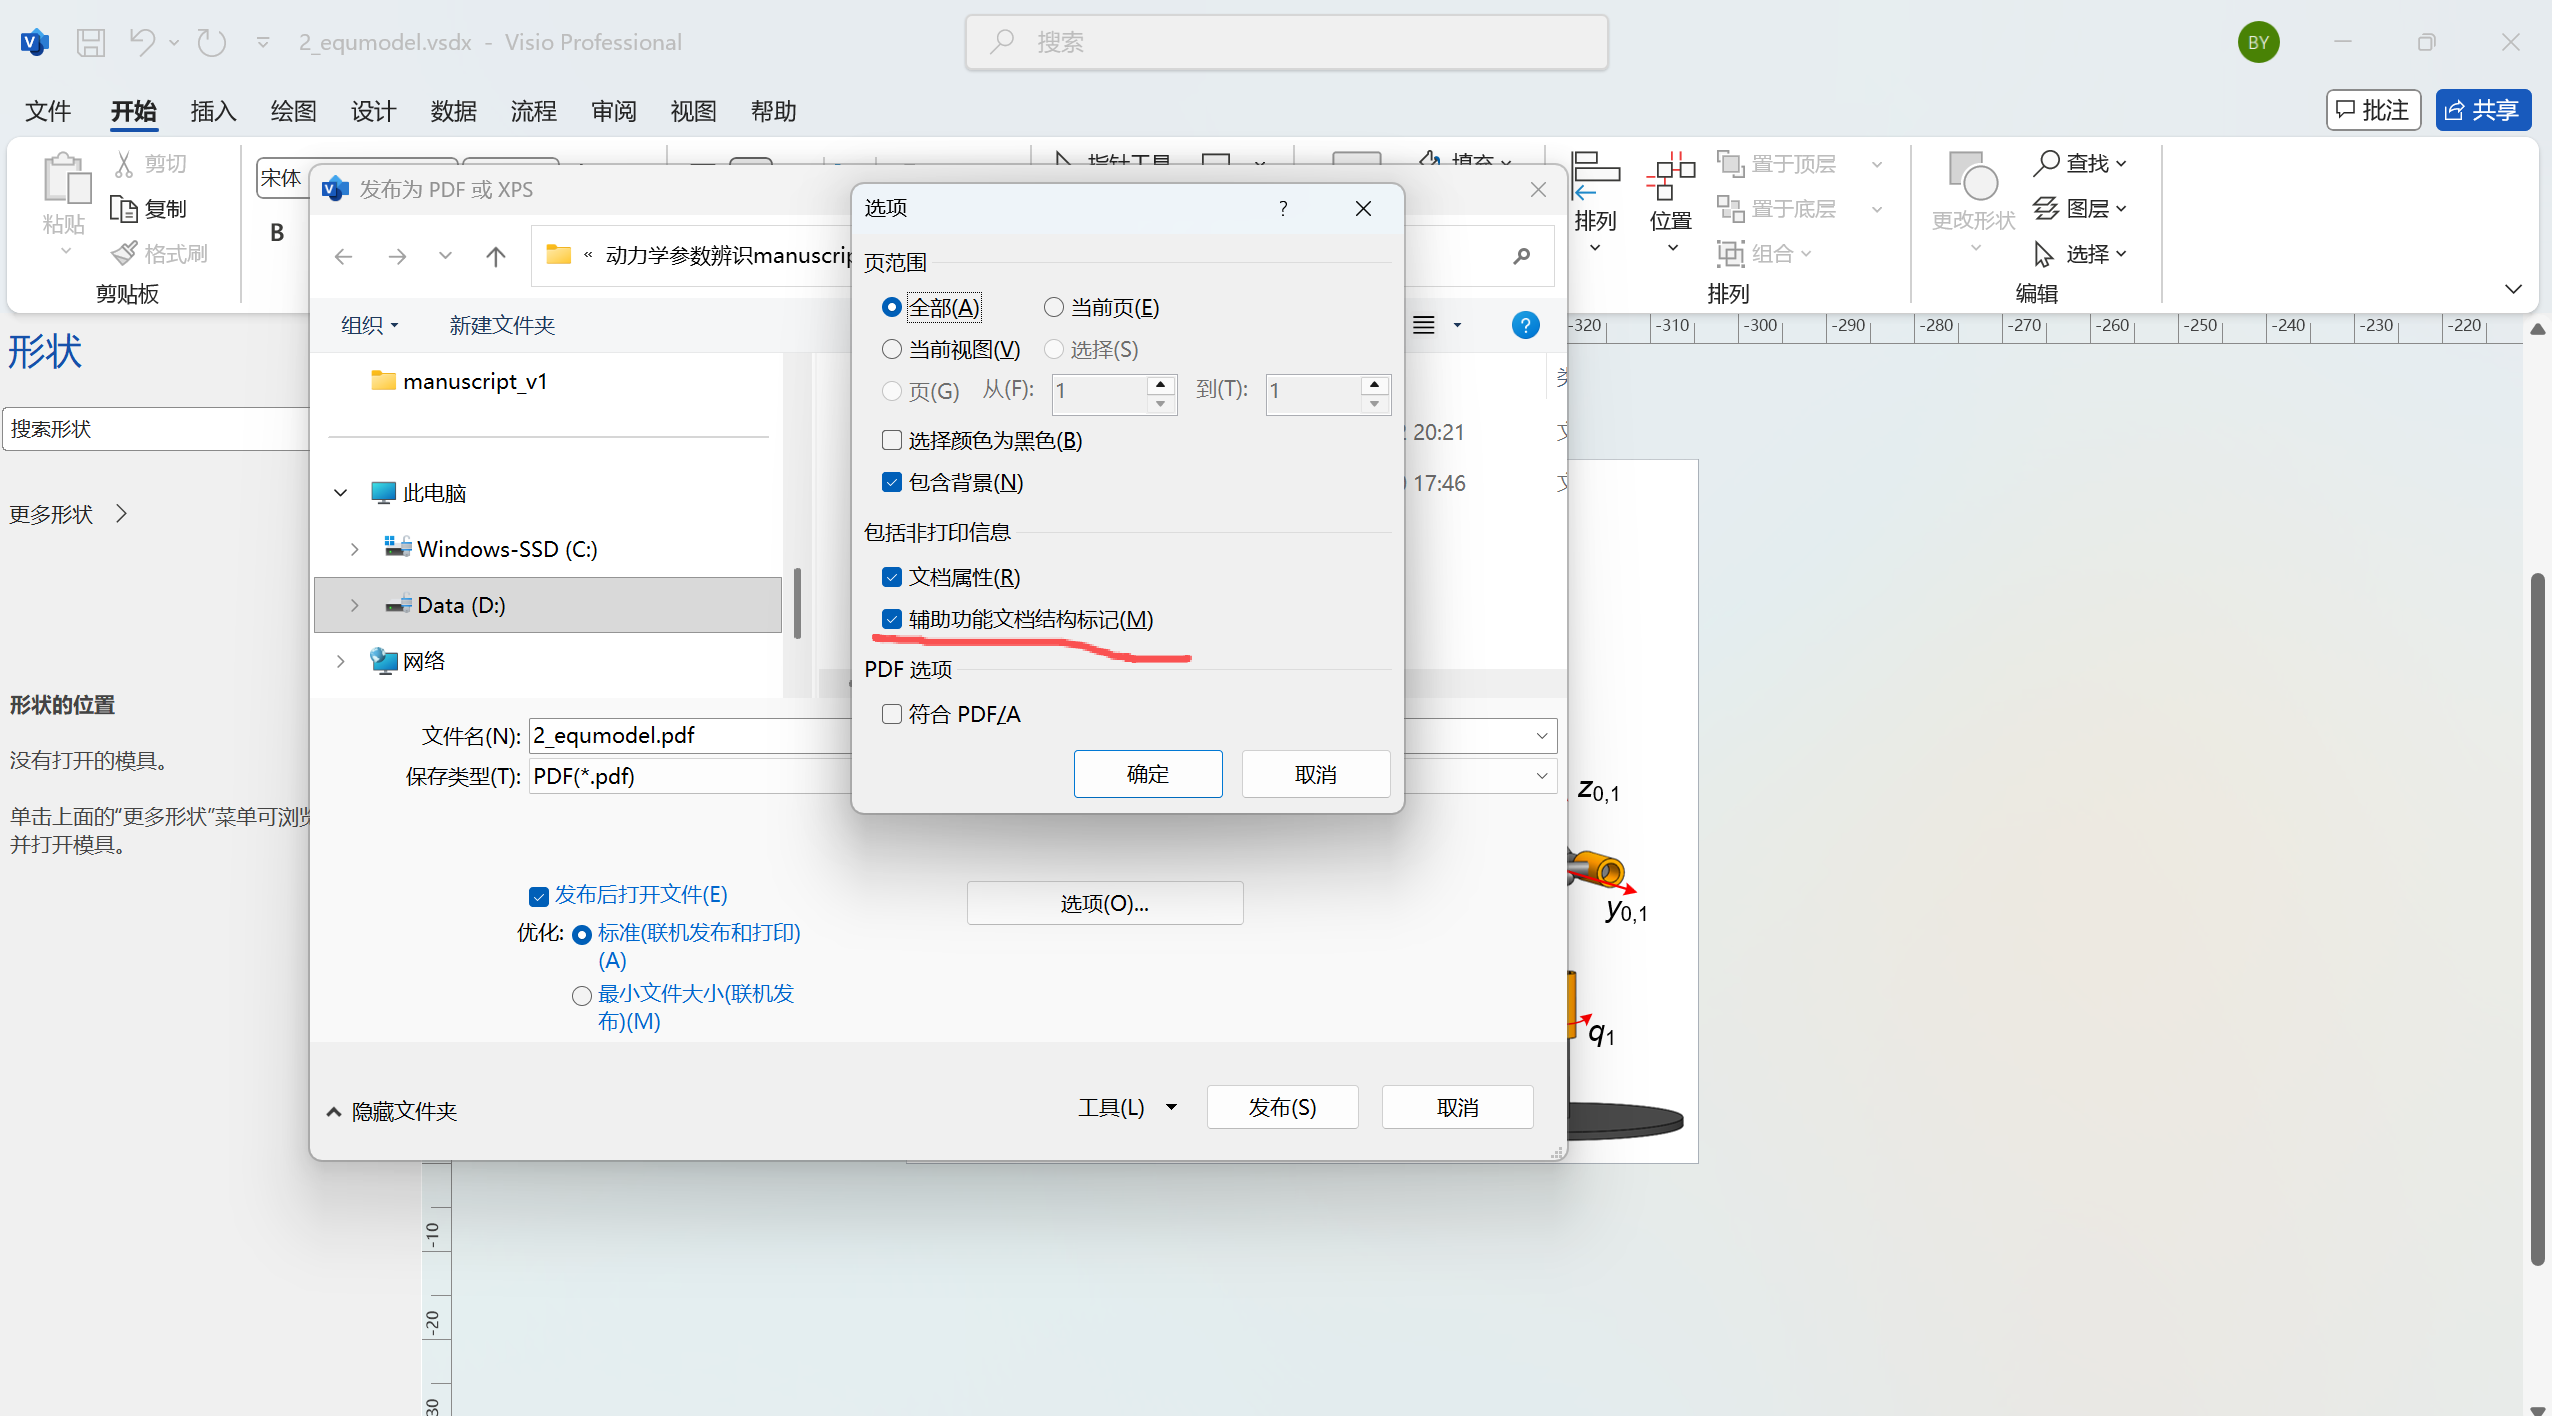Click the Format Painter (格式刷) icon
This screenshot has height=1416, width=2552.
124,254
